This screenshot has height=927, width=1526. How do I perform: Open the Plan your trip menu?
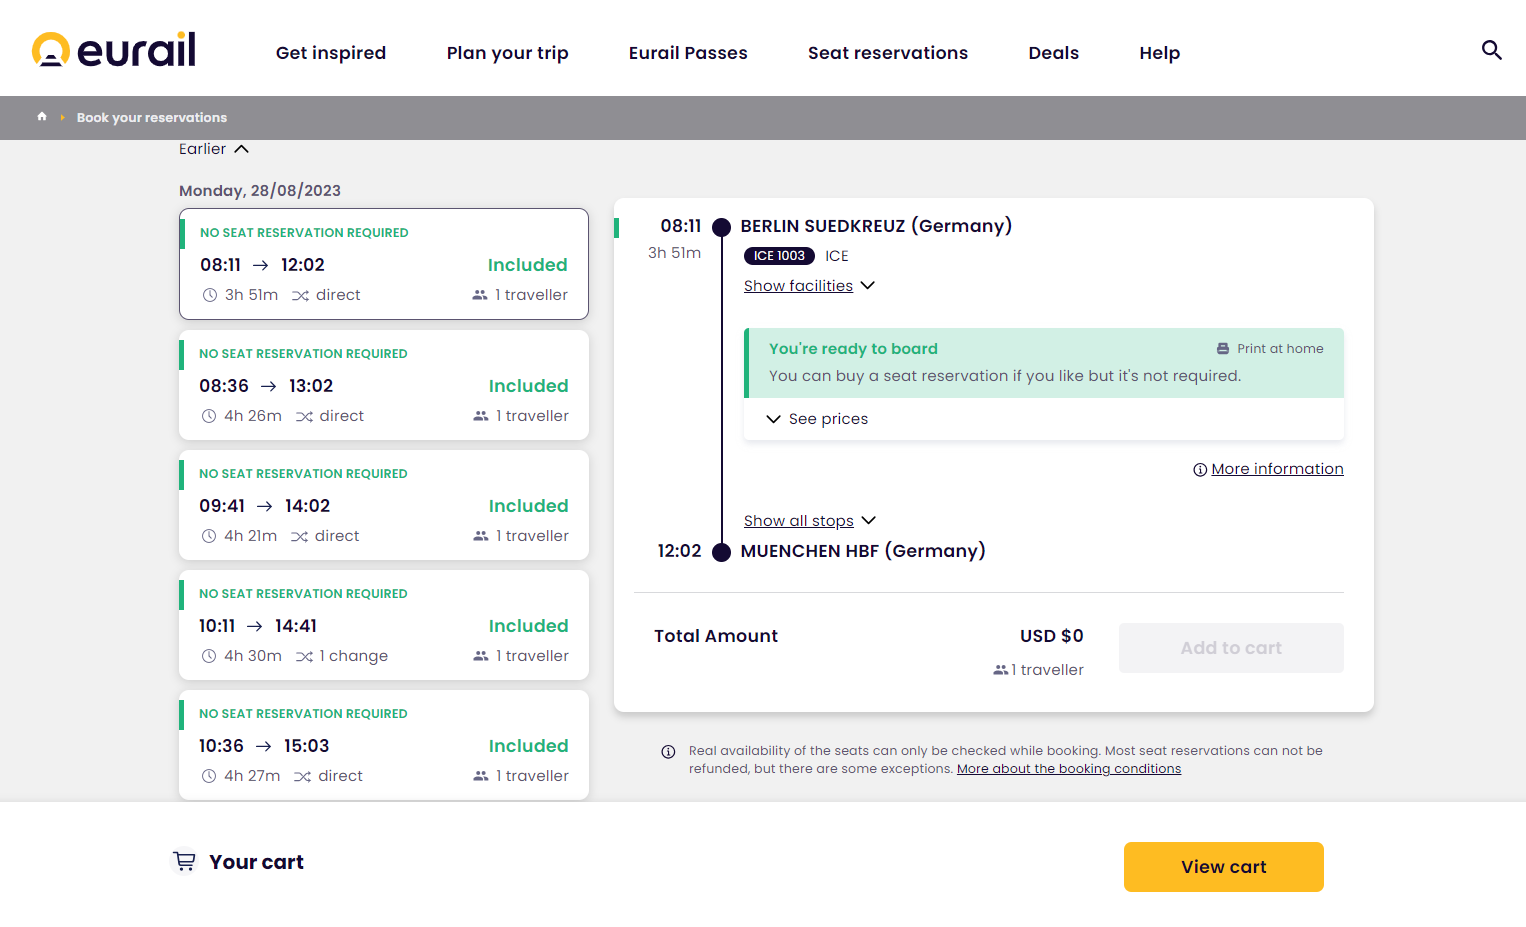click(x=507, y=53)
